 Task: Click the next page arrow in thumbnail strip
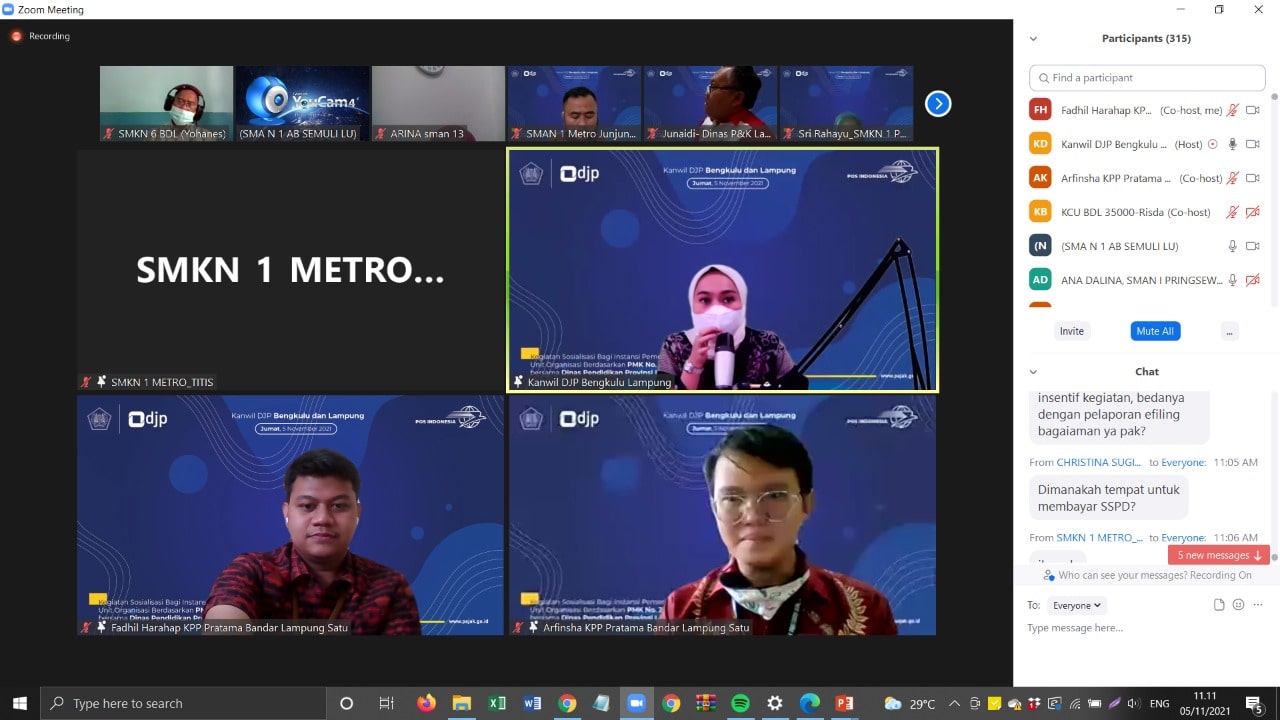[x=937, y=104]
